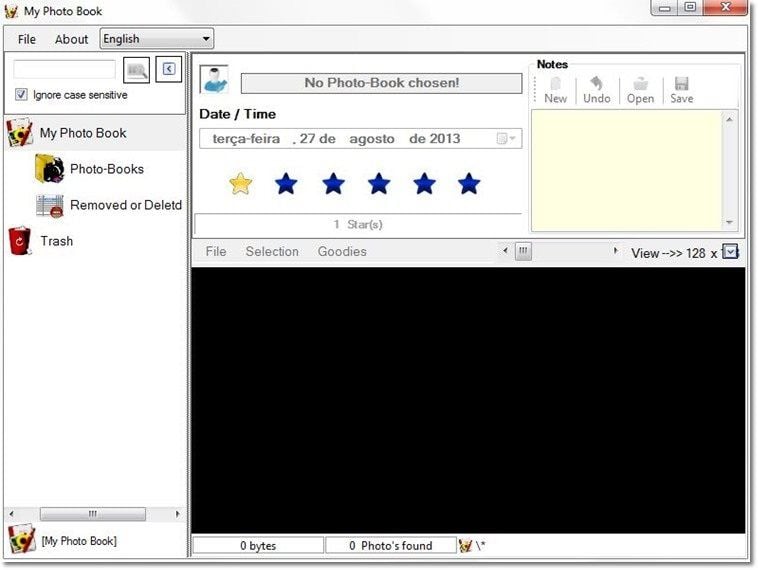Screen dimensions: 758x570
Task: Open the view options dropdown icon
Action: 730,252
